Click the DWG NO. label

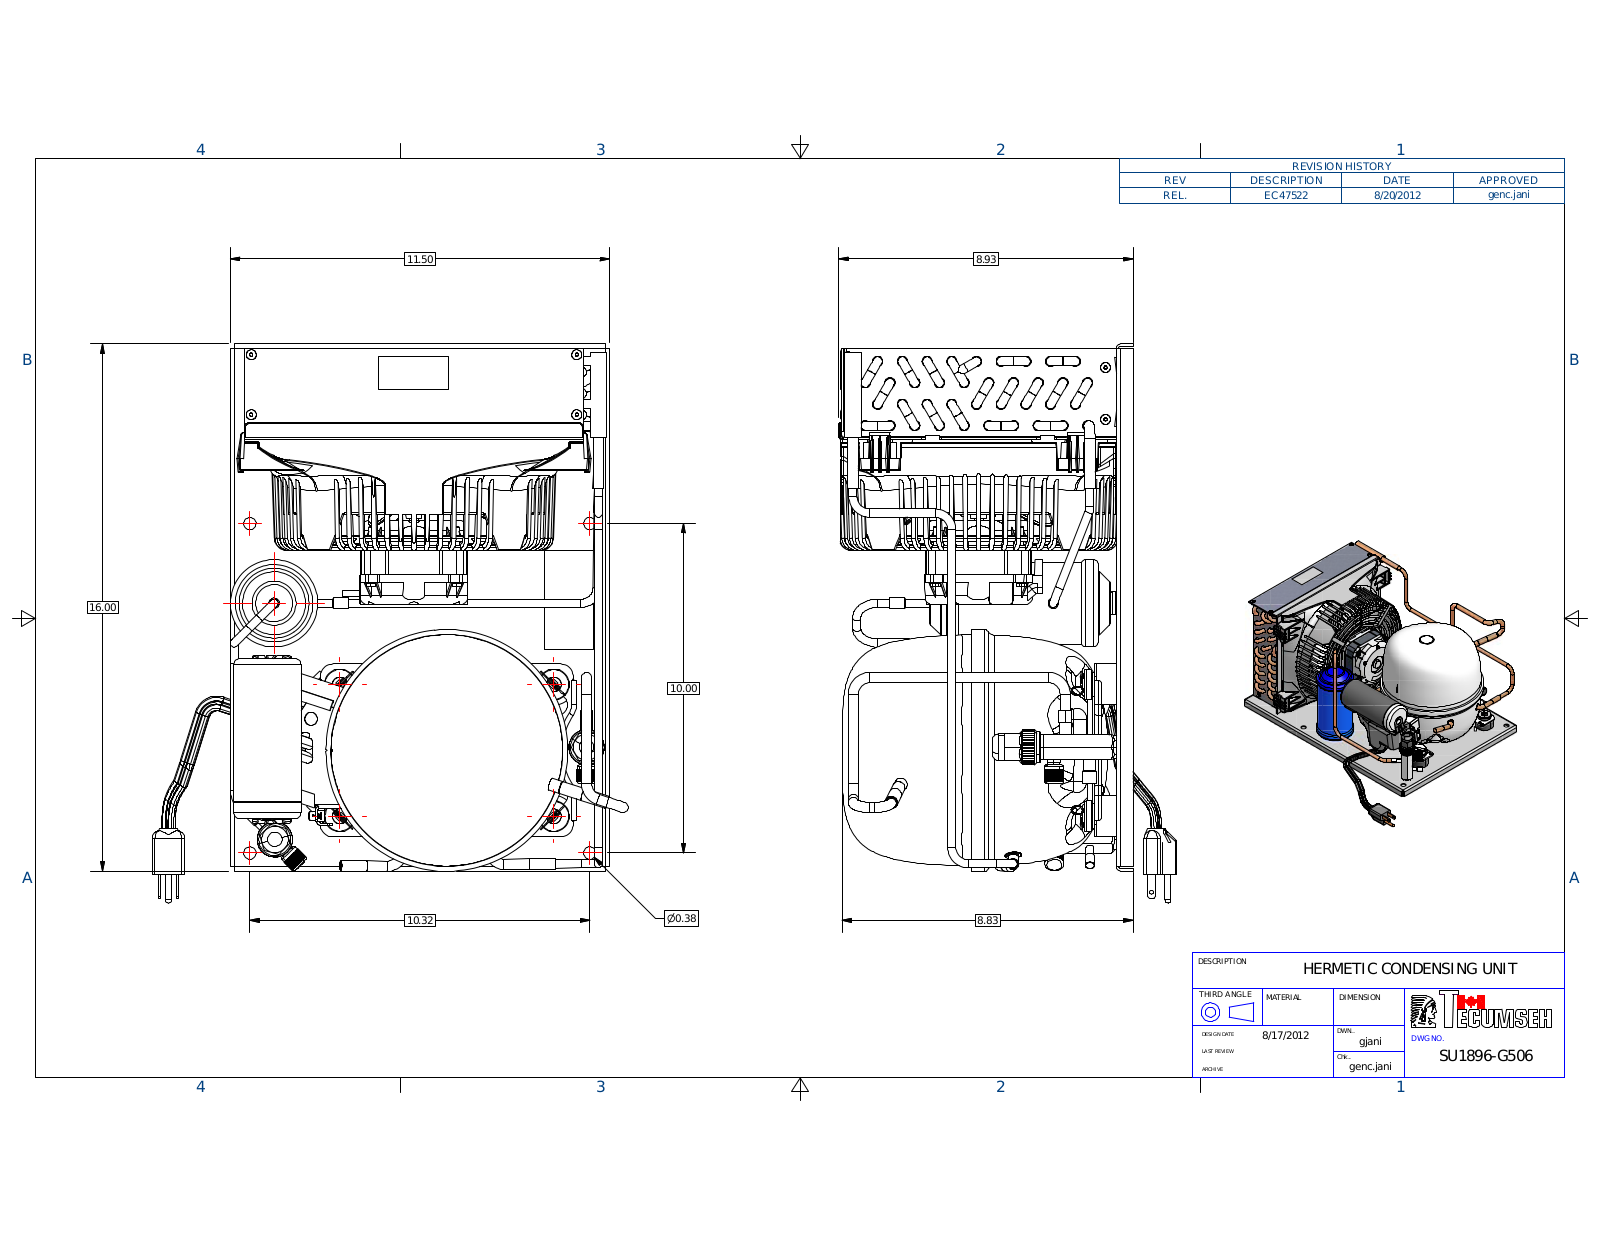(1427, 1038)
